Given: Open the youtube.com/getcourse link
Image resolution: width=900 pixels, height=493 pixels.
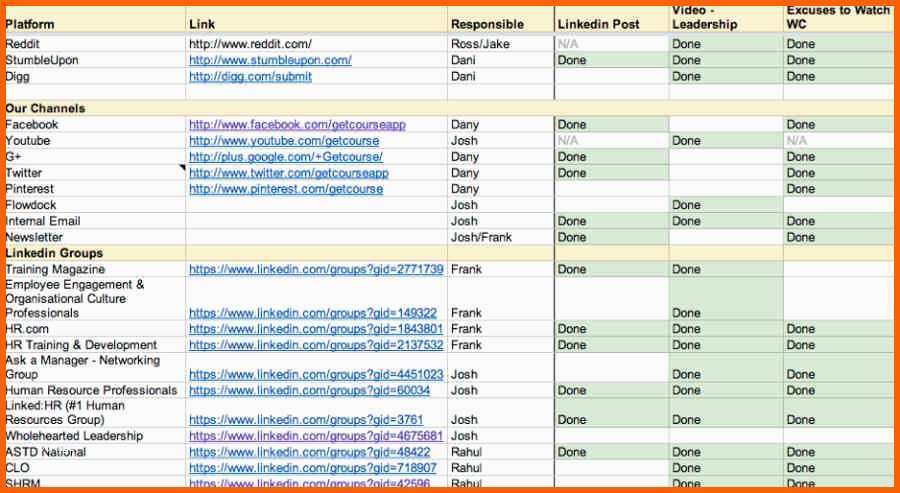Looking at the screenshot, I should click(x=284, y=141).
